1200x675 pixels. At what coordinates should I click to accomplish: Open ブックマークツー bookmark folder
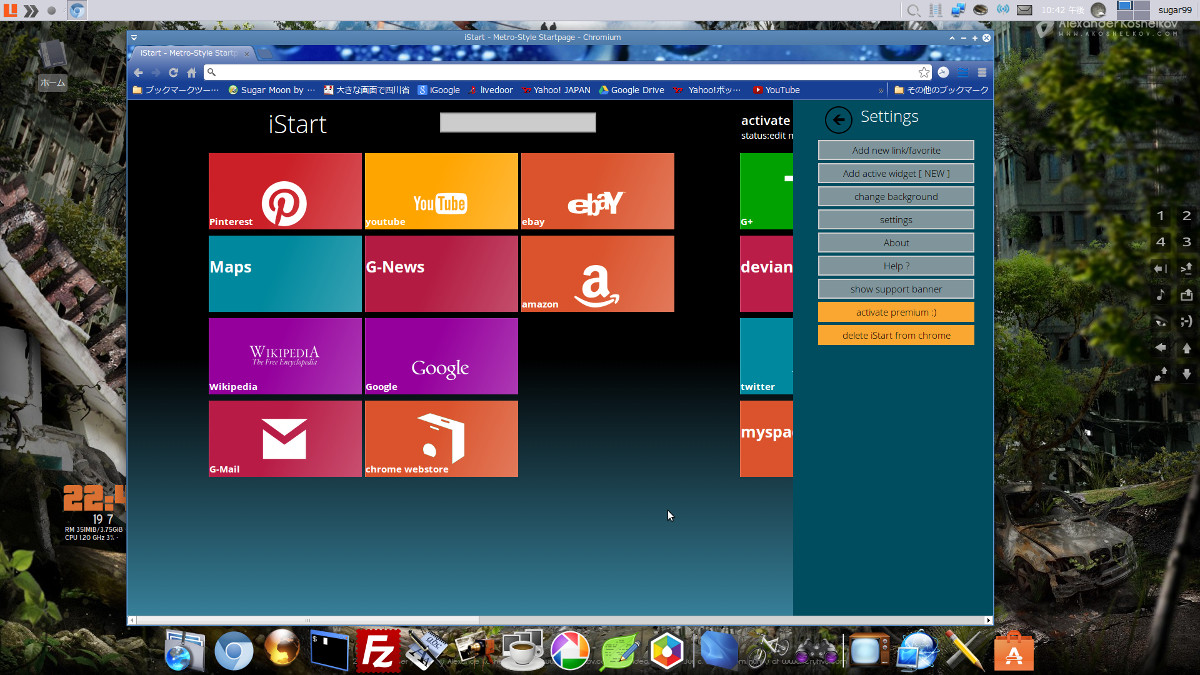click(x=175, y=90)
